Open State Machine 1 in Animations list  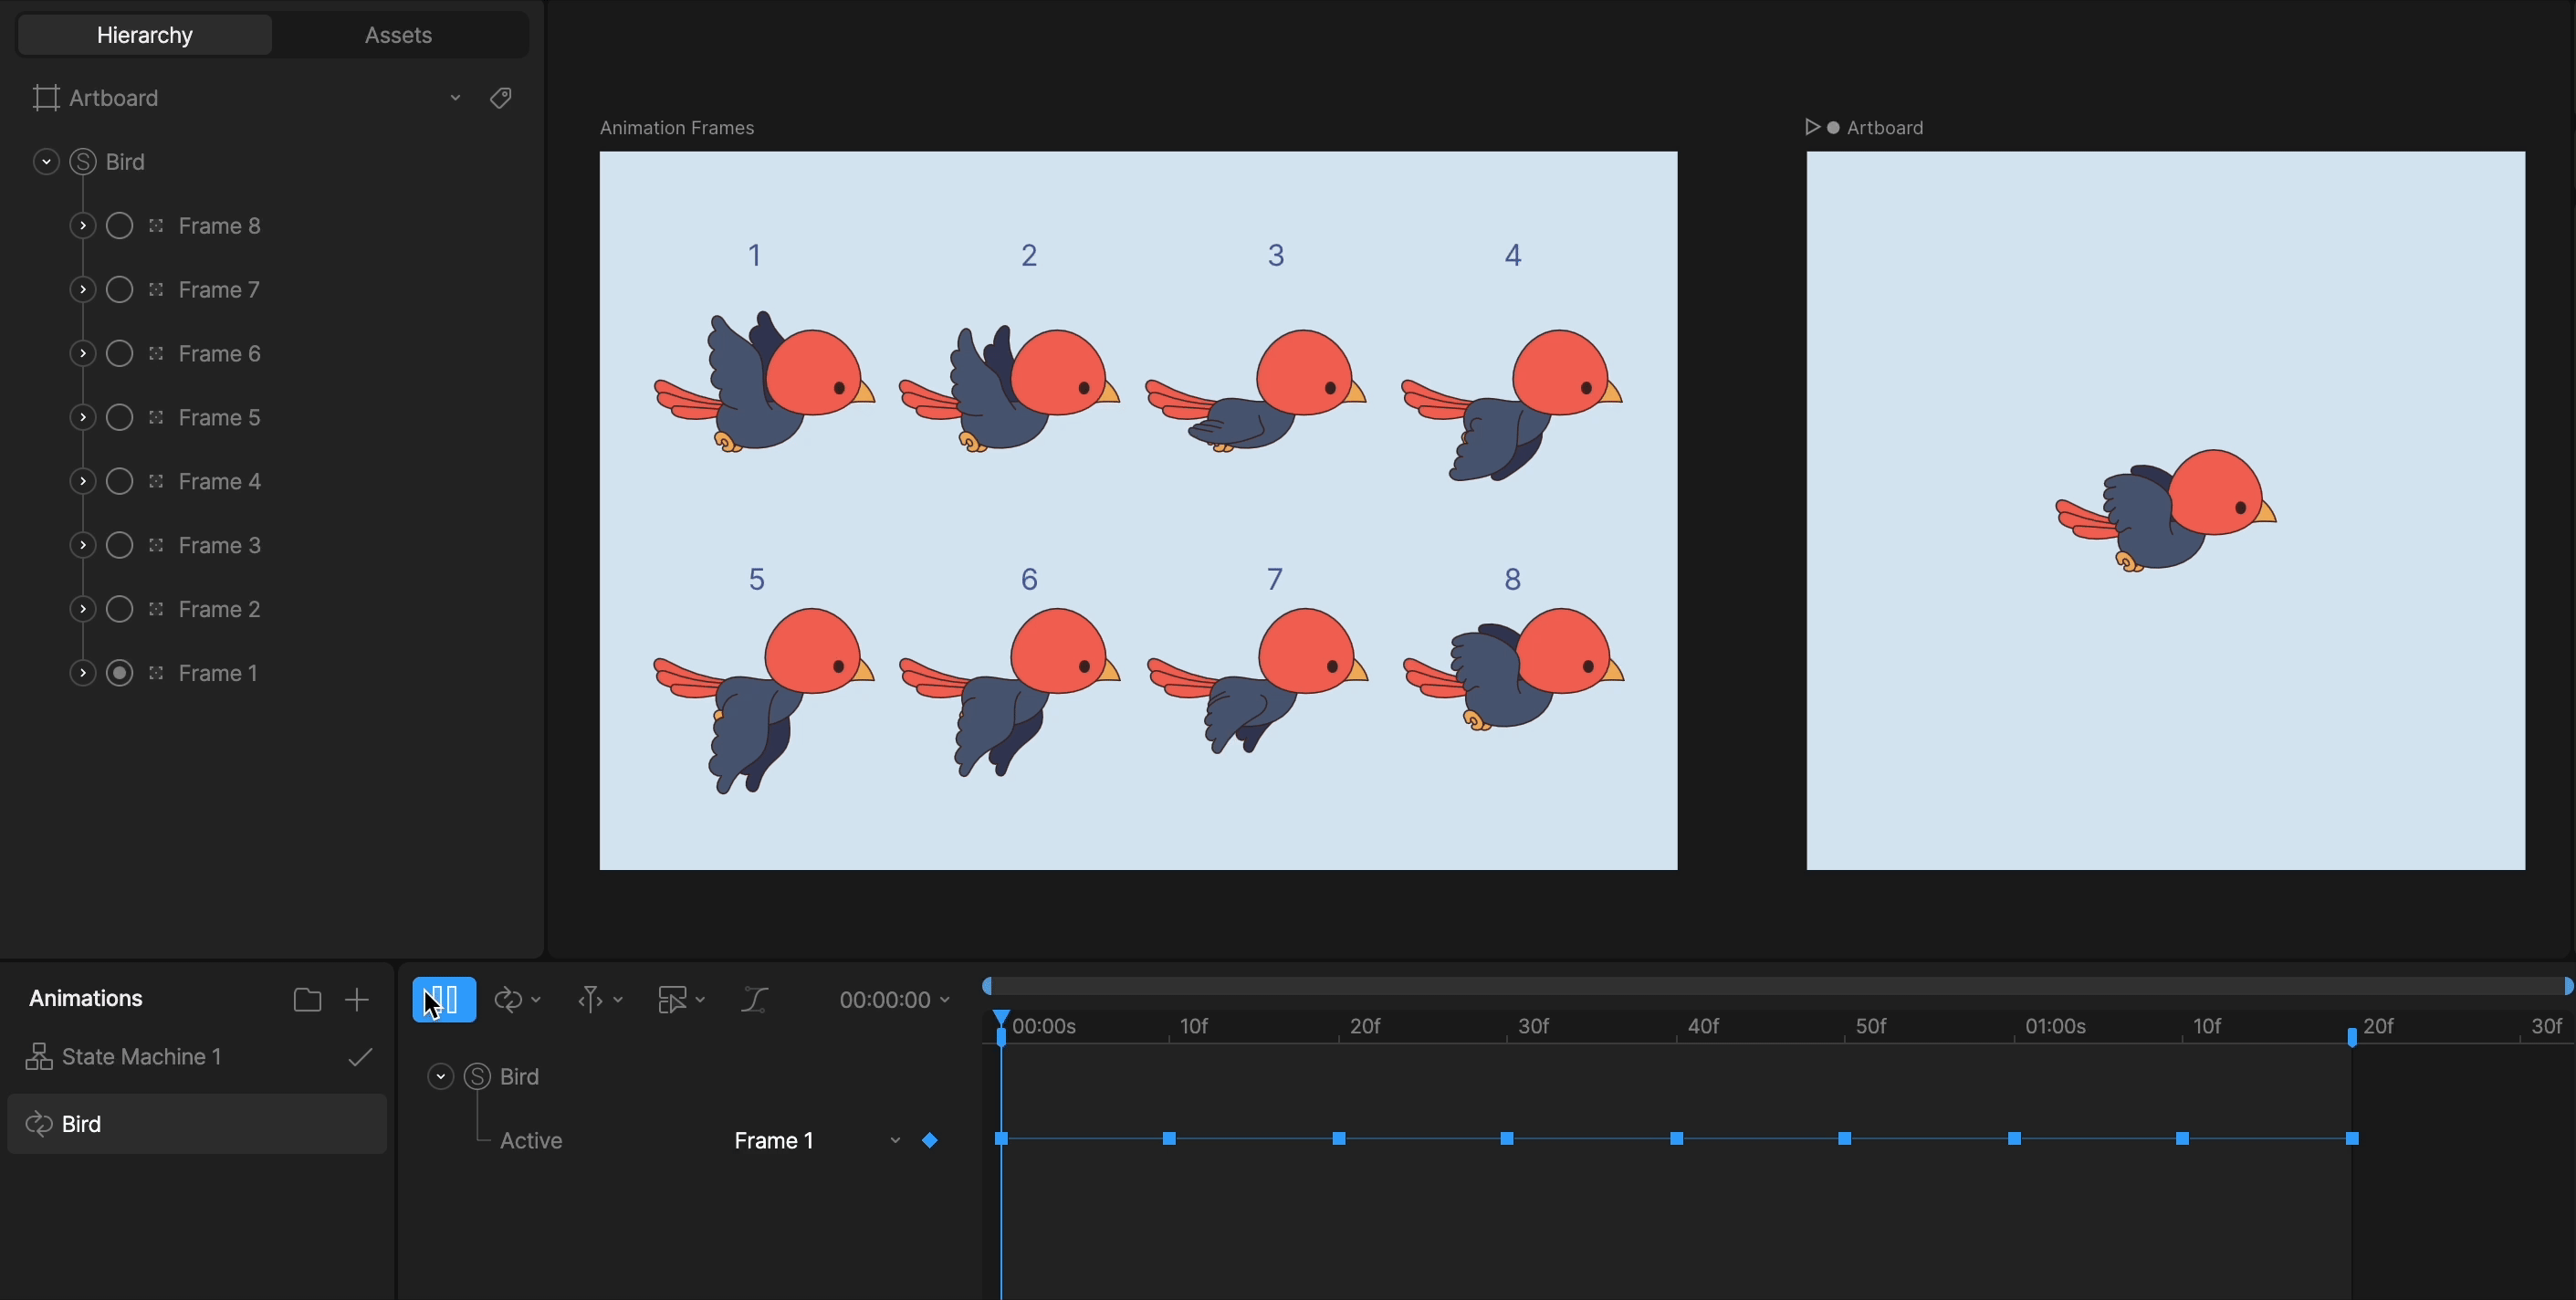pos(141,1057)
